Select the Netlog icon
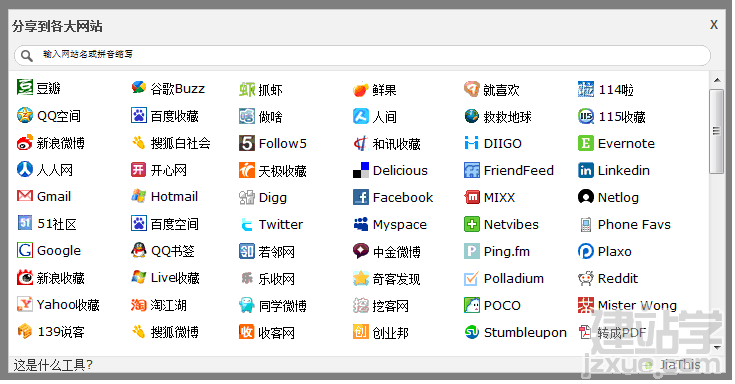 pyautogui.click(x=585, y=197)
